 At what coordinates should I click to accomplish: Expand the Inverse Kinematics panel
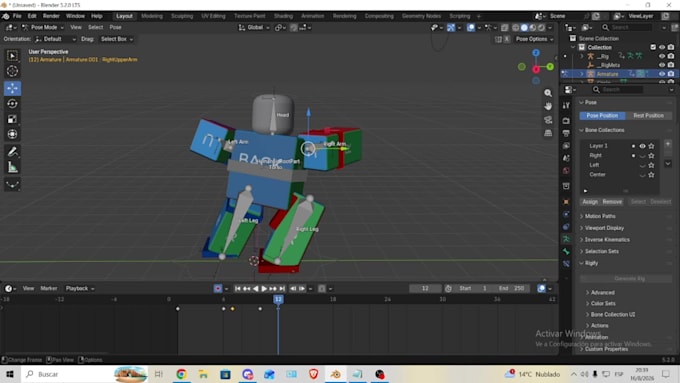[x=607, y=239]
